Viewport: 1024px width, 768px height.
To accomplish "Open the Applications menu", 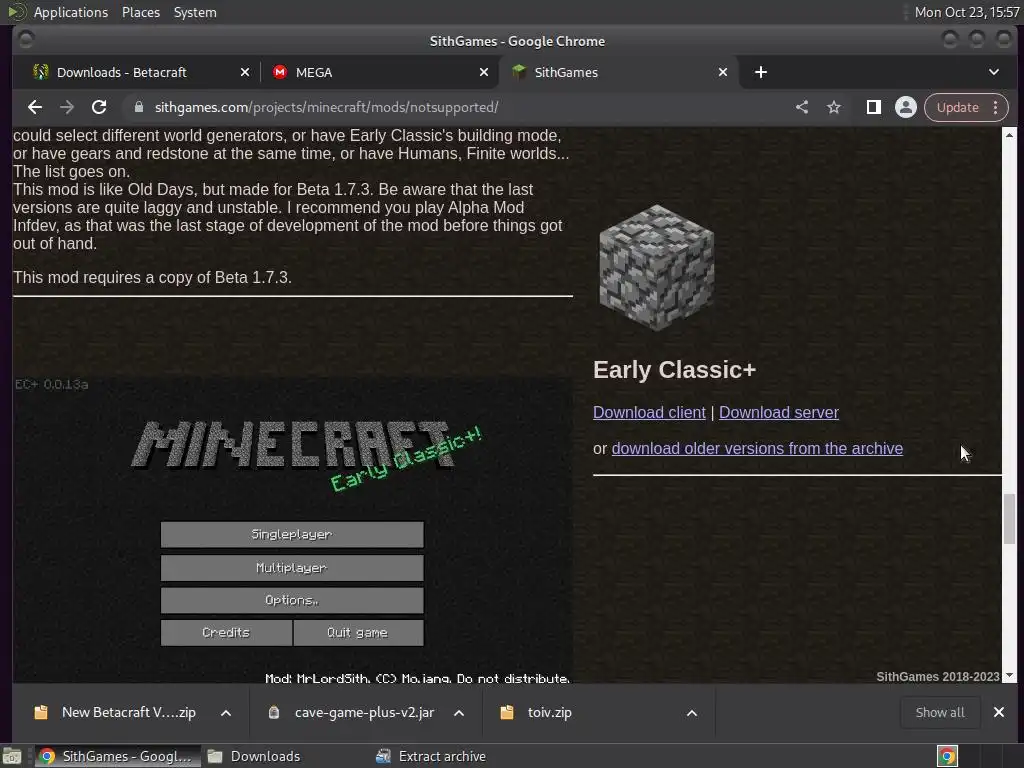I will tap(71, 12).
